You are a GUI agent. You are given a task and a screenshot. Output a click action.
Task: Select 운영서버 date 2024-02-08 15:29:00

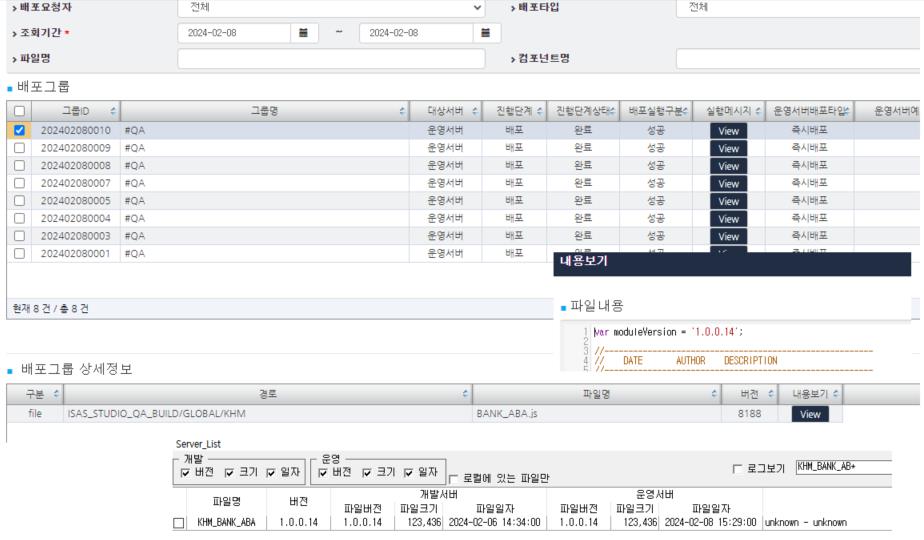coord(710,522)
